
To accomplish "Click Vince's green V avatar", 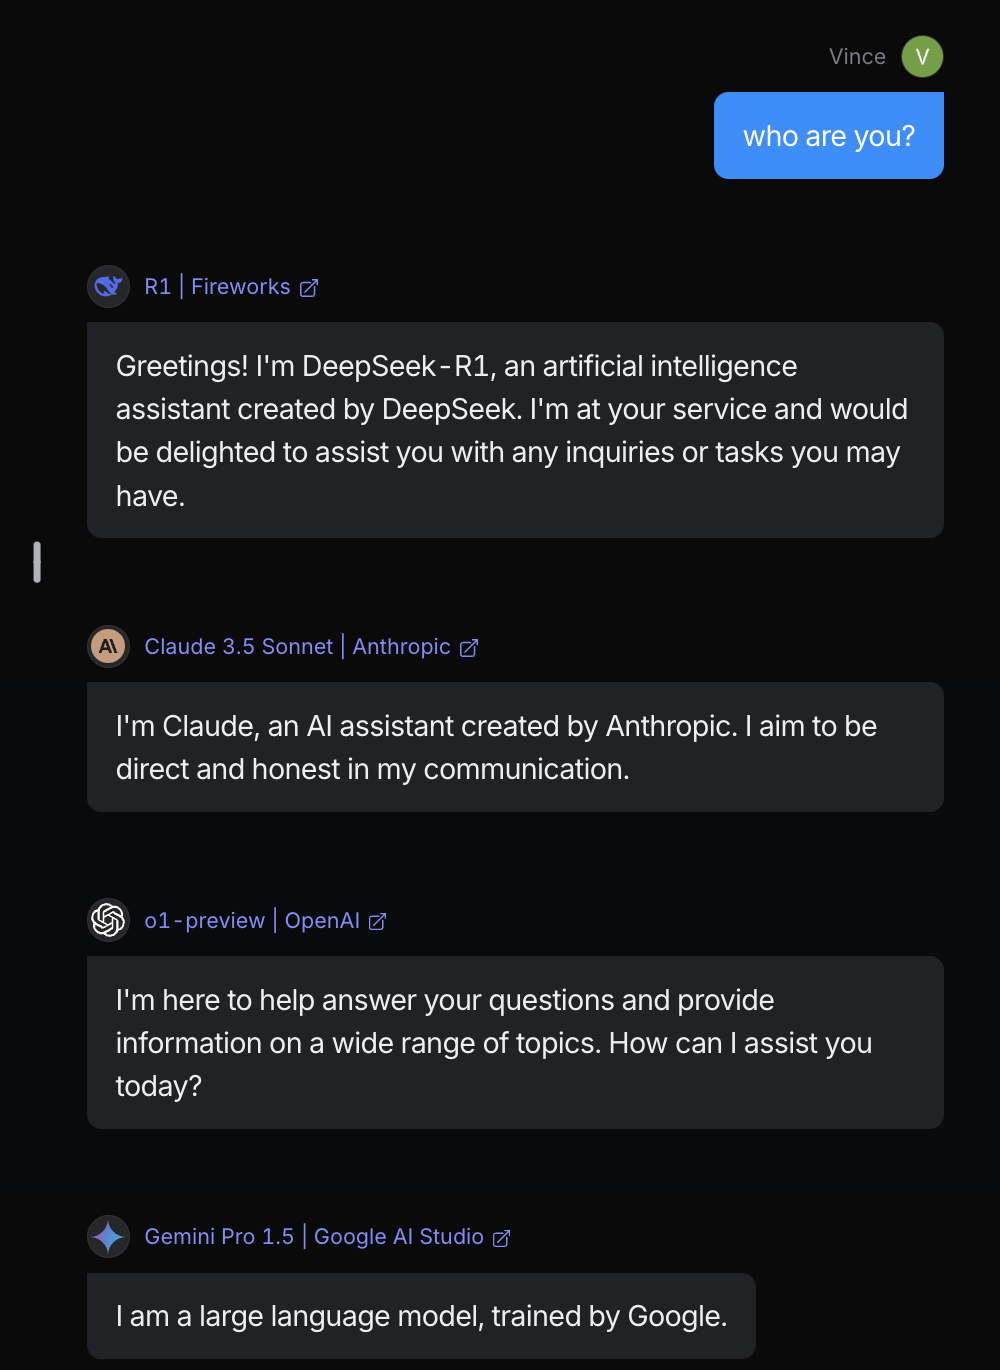I will coord(922,57).
